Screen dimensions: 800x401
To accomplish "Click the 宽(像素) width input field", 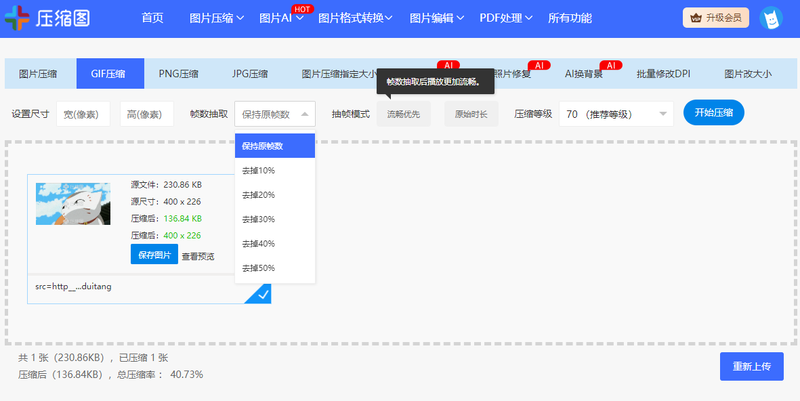I will coord(83,114).
